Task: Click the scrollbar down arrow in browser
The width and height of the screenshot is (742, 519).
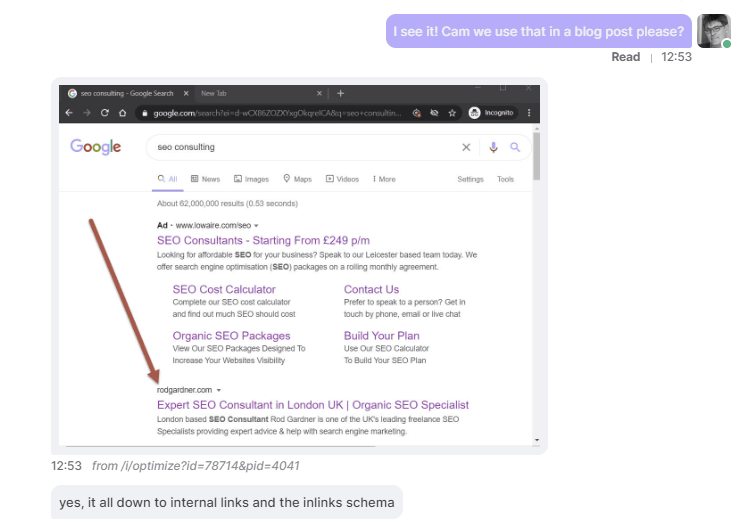Action: [537, 440]
